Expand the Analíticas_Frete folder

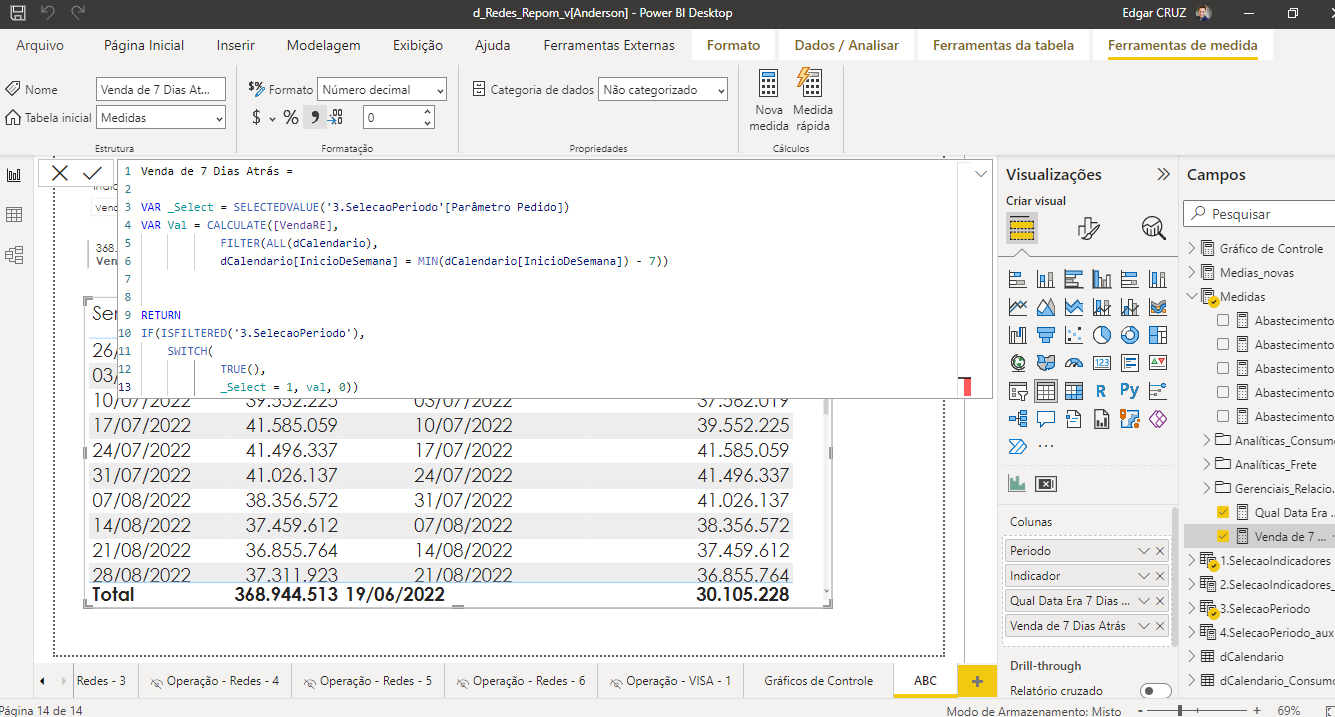point(1208,464)
